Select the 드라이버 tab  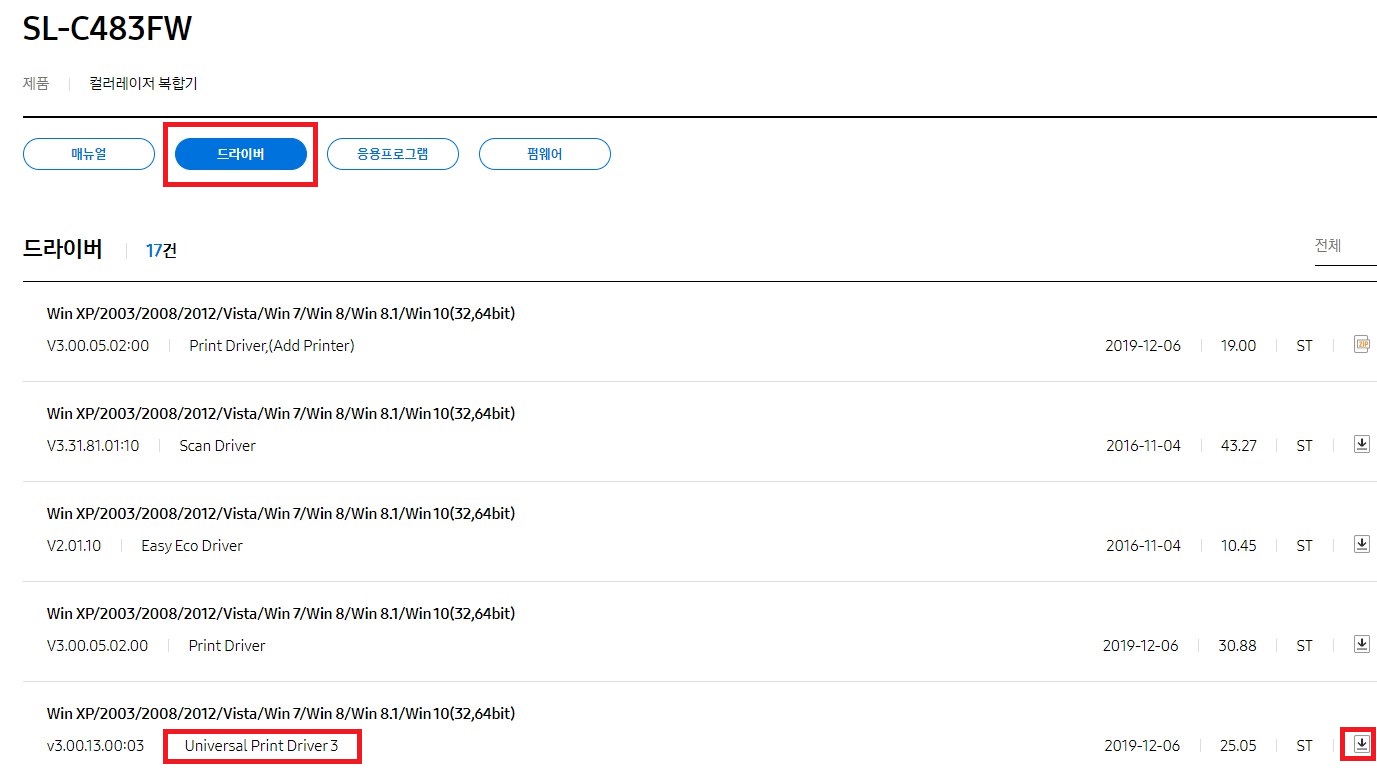(241, 154)
